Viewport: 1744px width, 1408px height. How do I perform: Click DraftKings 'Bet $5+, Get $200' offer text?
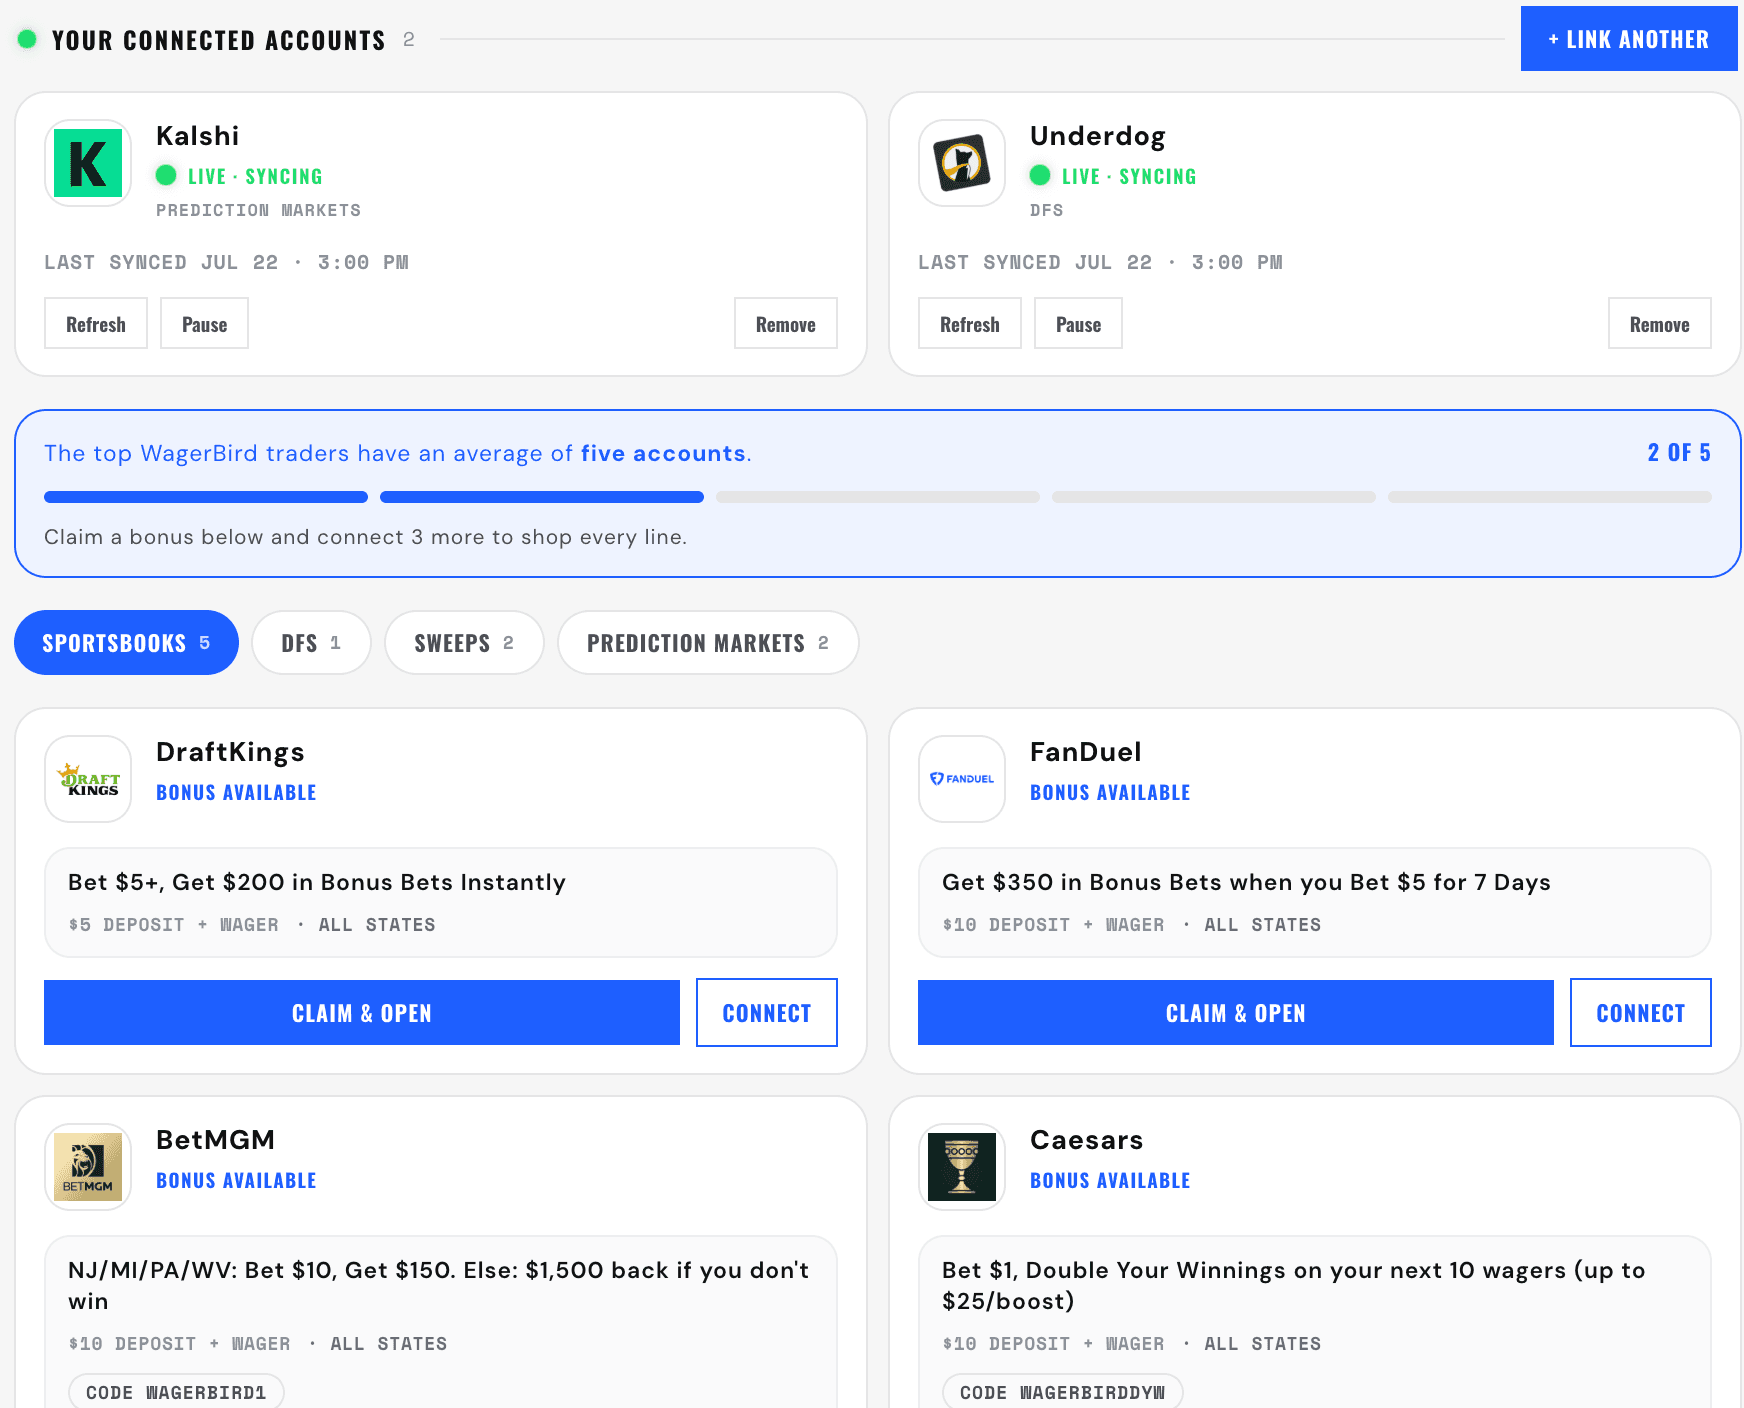tap(317, 882)
